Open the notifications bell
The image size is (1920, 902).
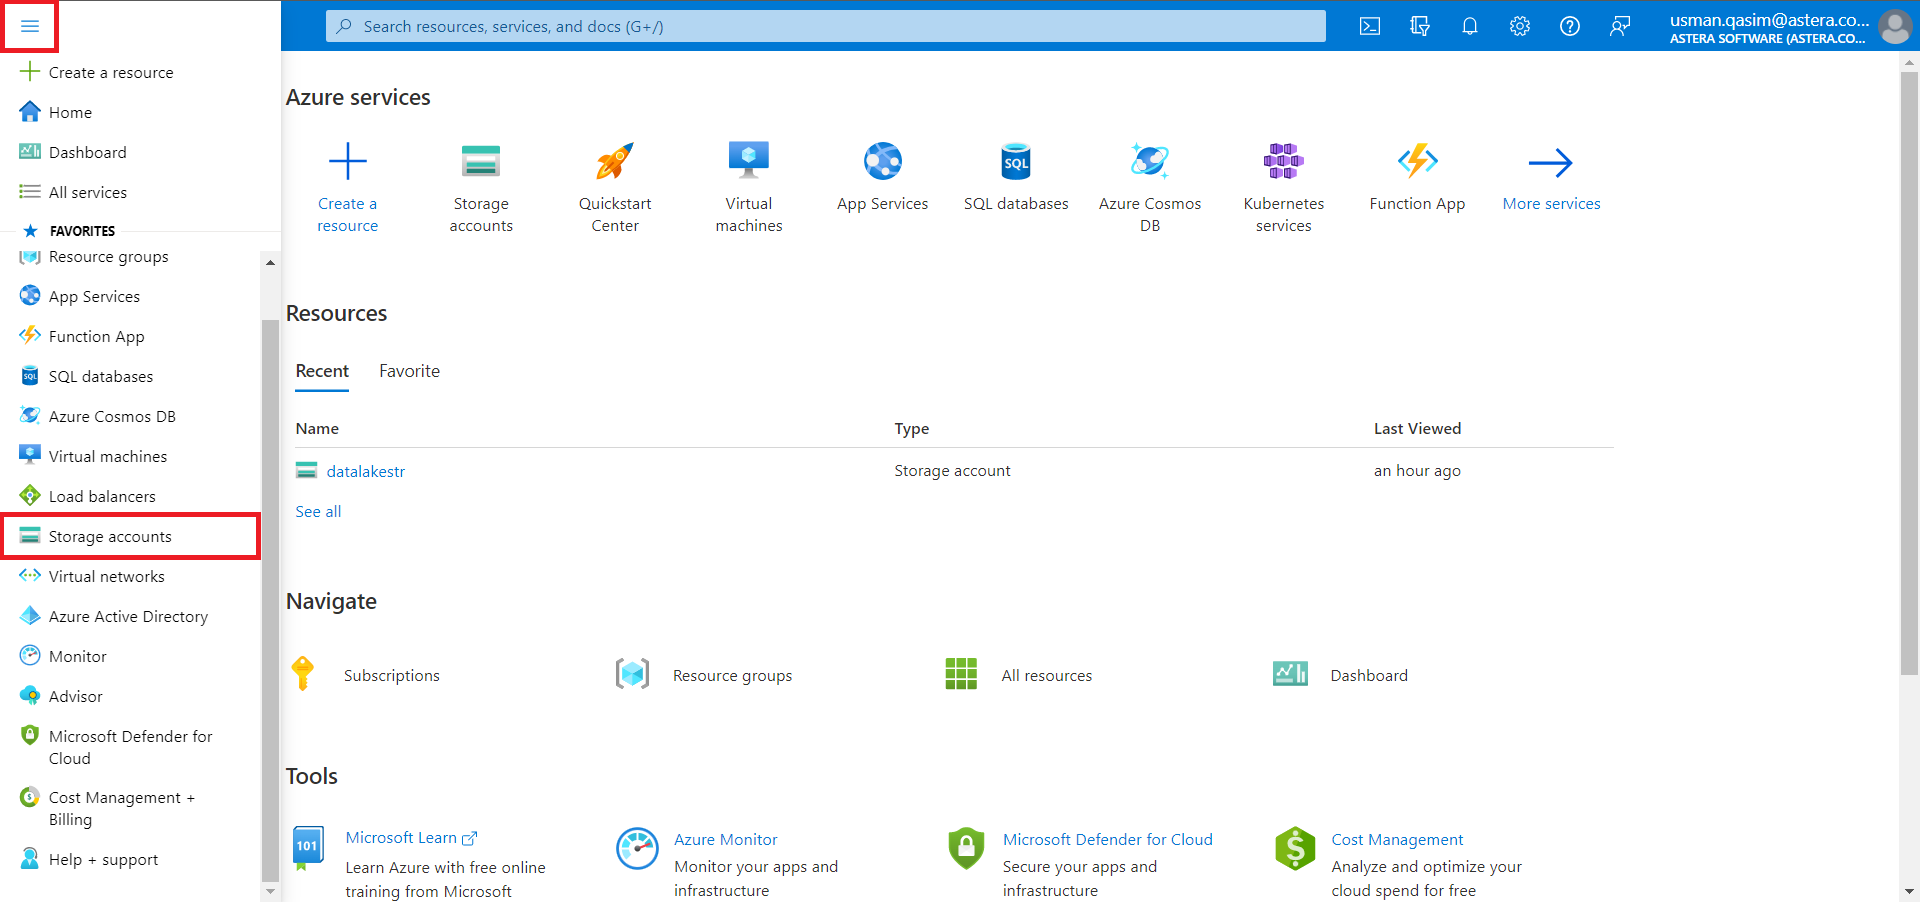(x=1469, y=26)
